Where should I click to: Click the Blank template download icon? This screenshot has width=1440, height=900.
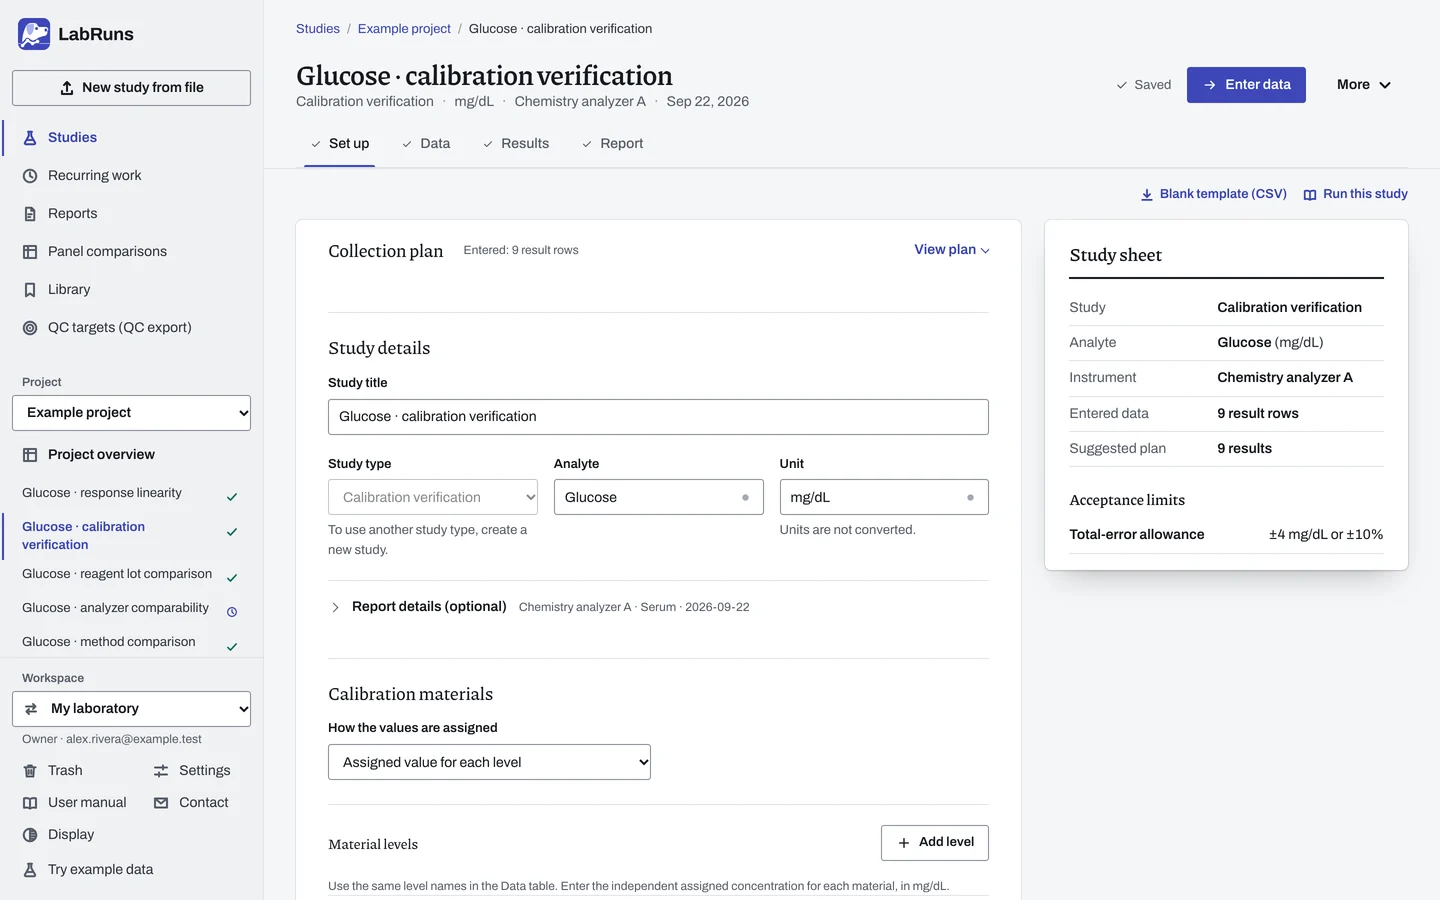pos(1147,195)
